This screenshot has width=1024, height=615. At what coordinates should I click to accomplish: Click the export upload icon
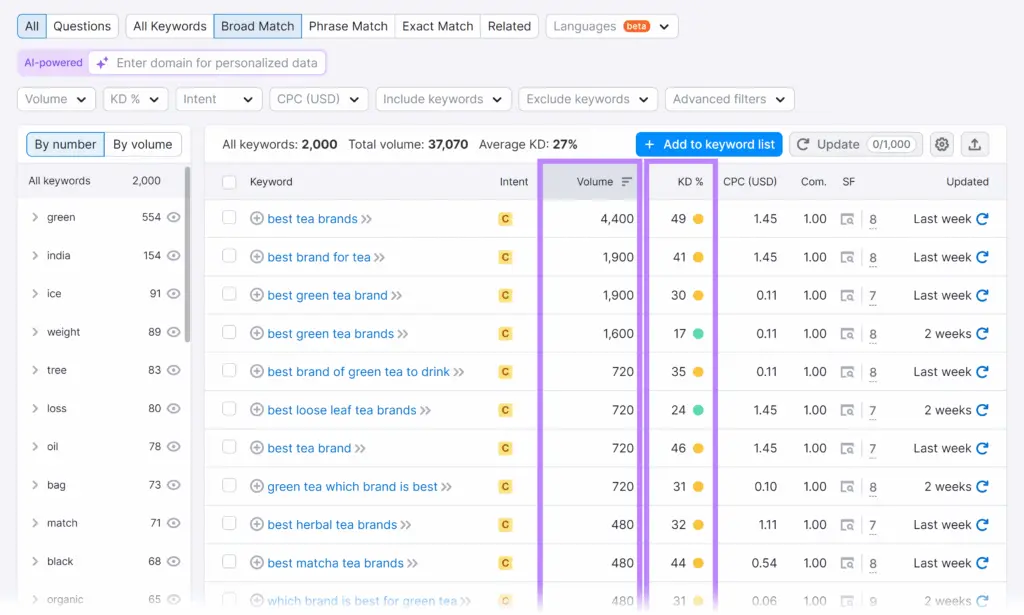point(975,144)
